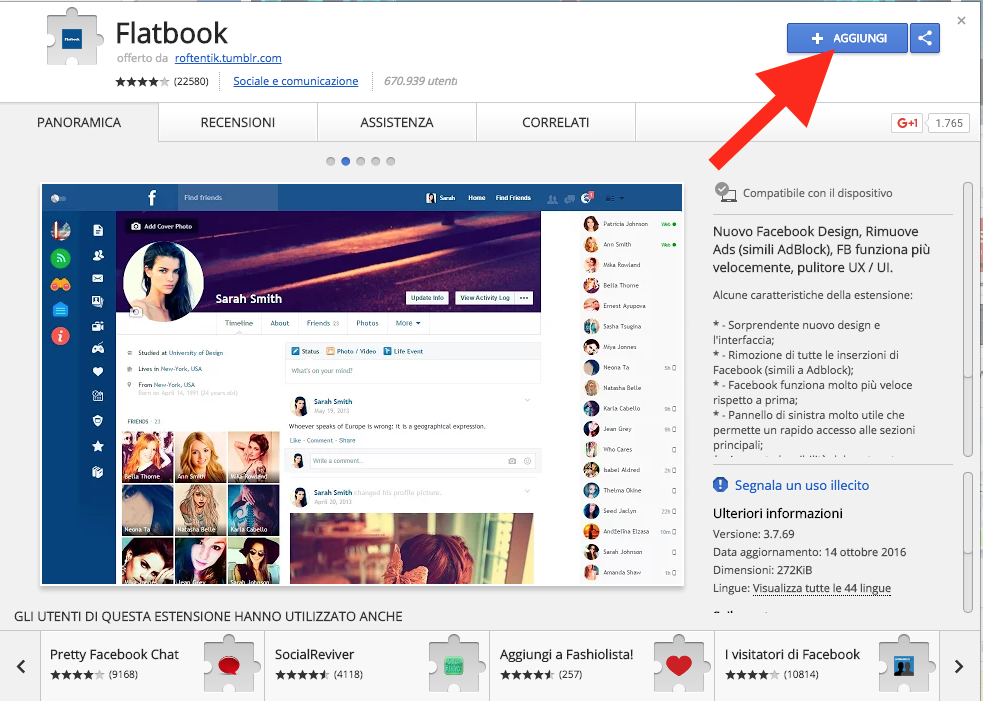Select the second screenshot carousel dot
Image resolution: width=983 pixels, height=701 pixels.
345,161
